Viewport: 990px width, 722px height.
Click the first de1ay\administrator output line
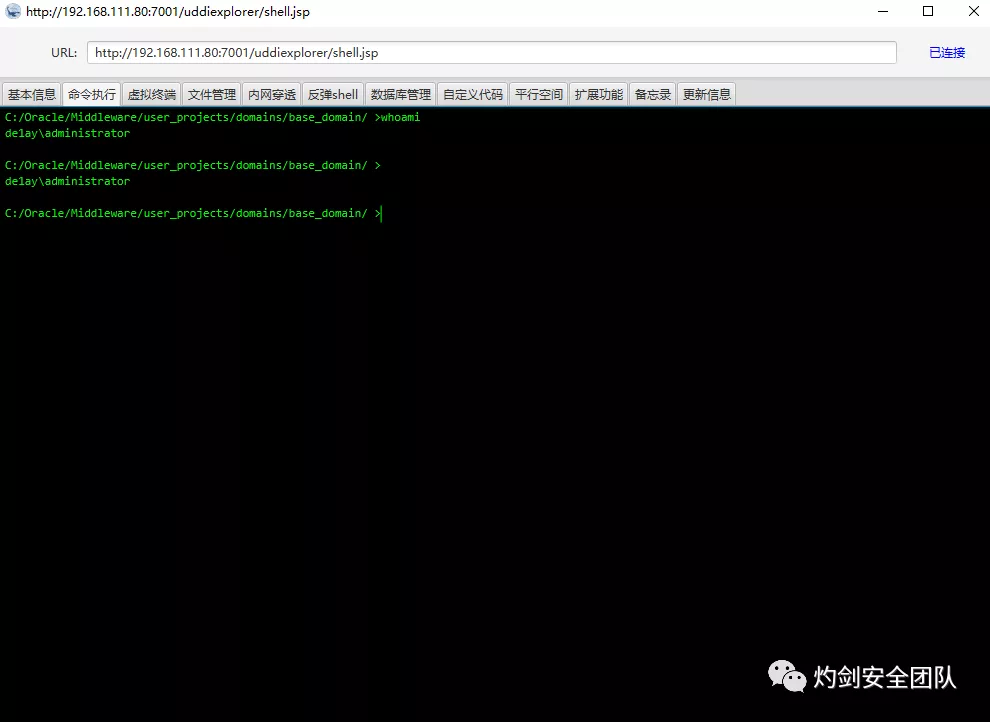click(68, 133)
